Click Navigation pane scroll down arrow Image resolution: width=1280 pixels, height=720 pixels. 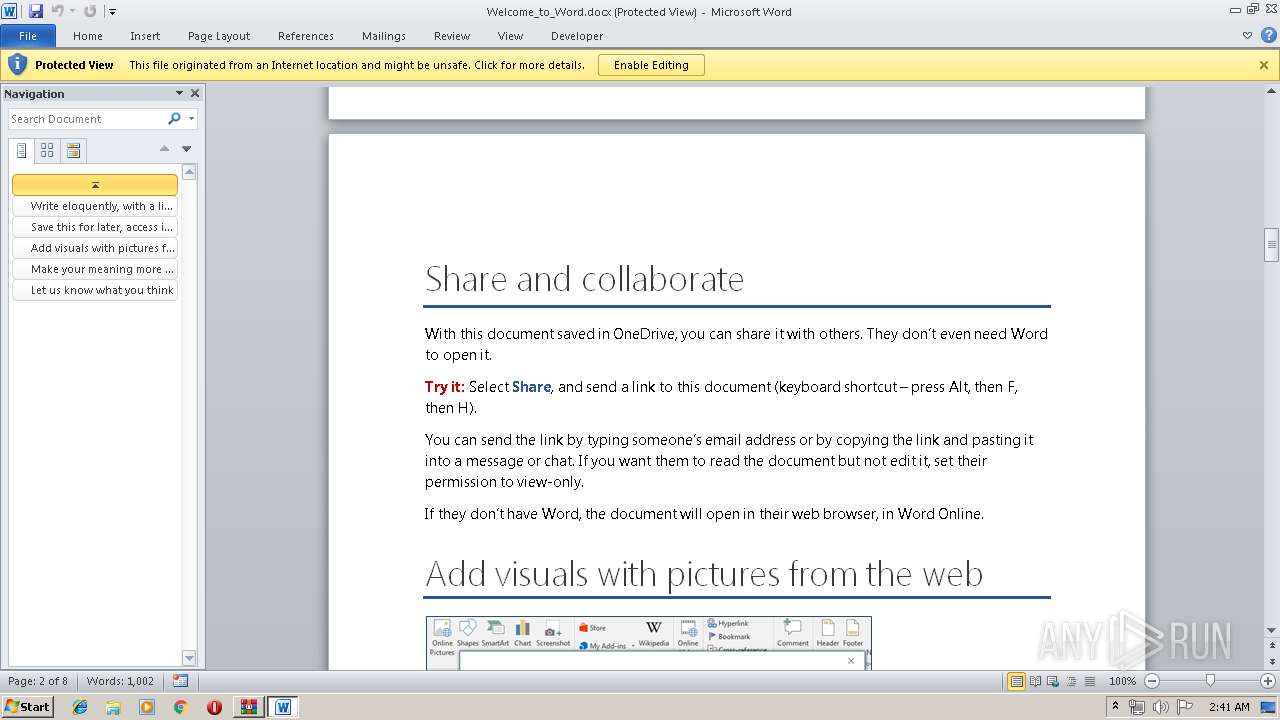(189, 657)
